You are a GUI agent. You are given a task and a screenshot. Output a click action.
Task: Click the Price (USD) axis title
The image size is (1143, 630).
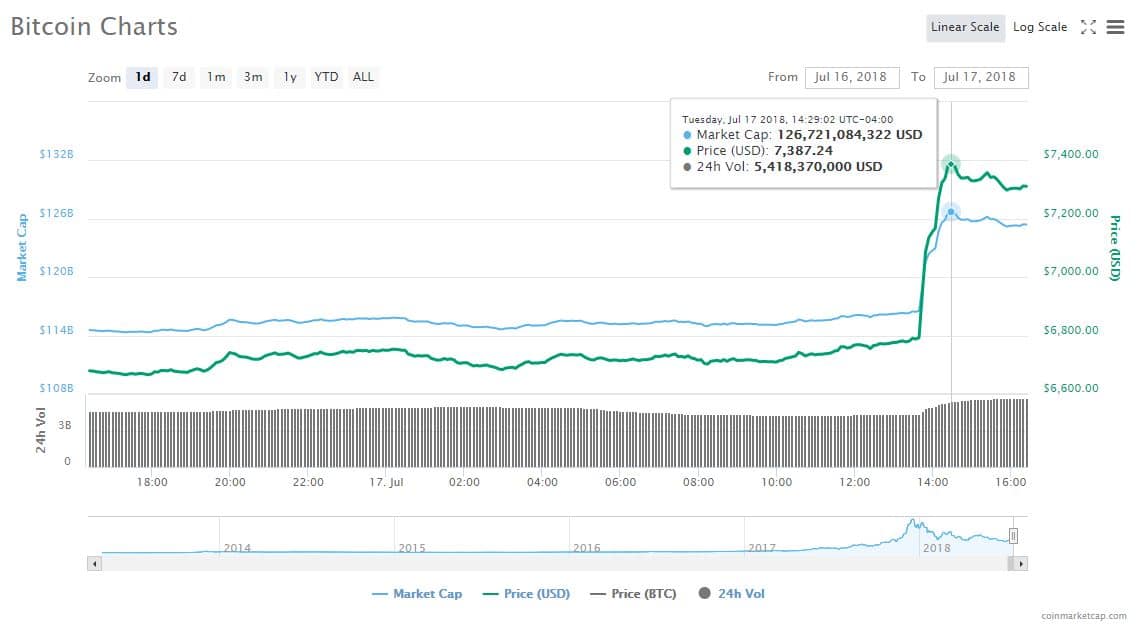[1115, 248]
